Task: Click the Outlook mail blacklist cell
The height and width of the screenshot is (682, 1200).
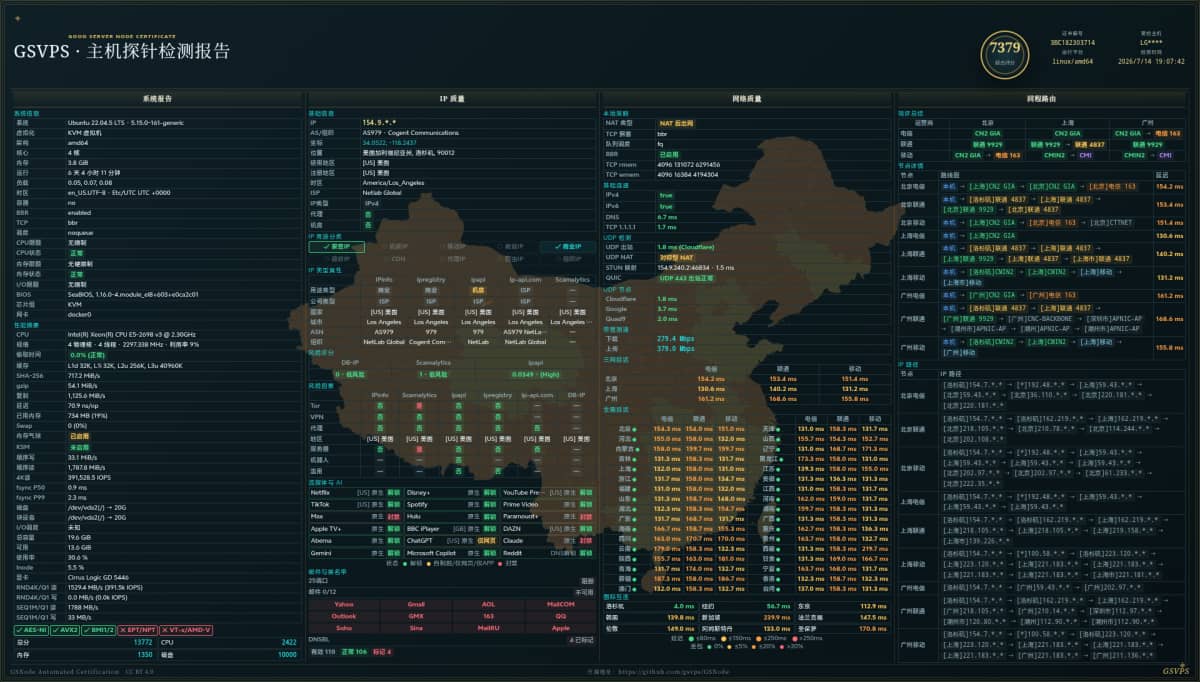Action: [344, 616]
